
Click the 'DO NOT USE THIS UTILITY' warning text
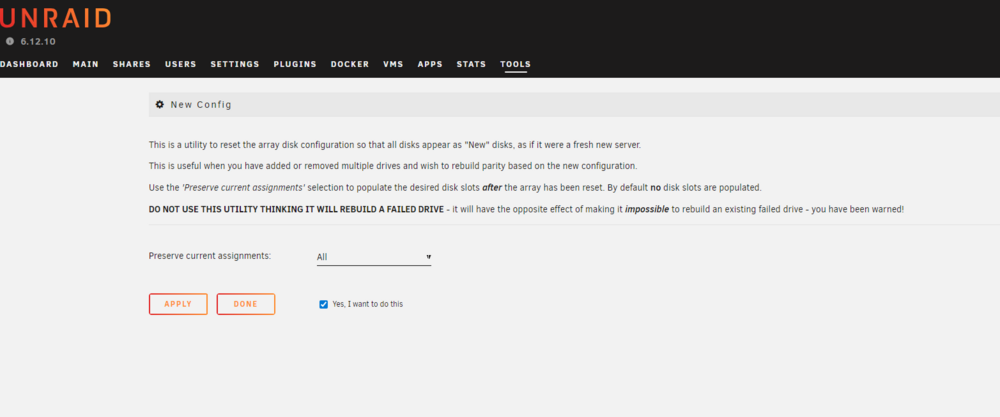coord(296,209)
